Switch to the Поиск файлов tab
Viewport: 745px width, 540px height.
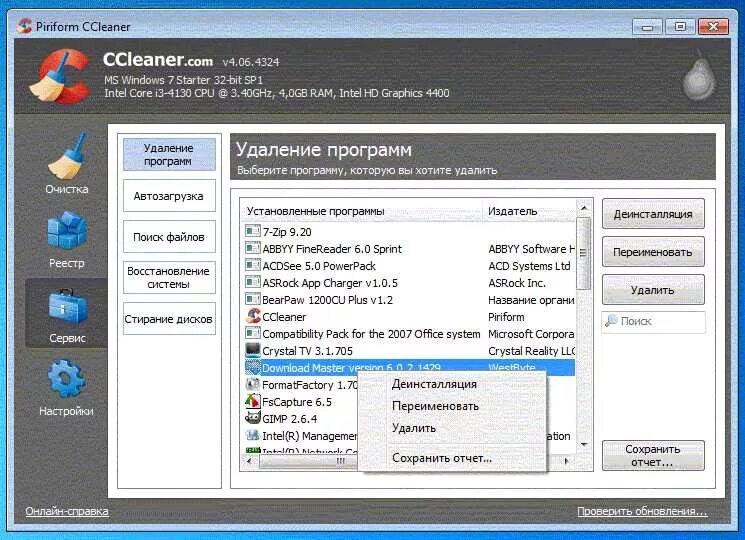click(x=169, y=237)
